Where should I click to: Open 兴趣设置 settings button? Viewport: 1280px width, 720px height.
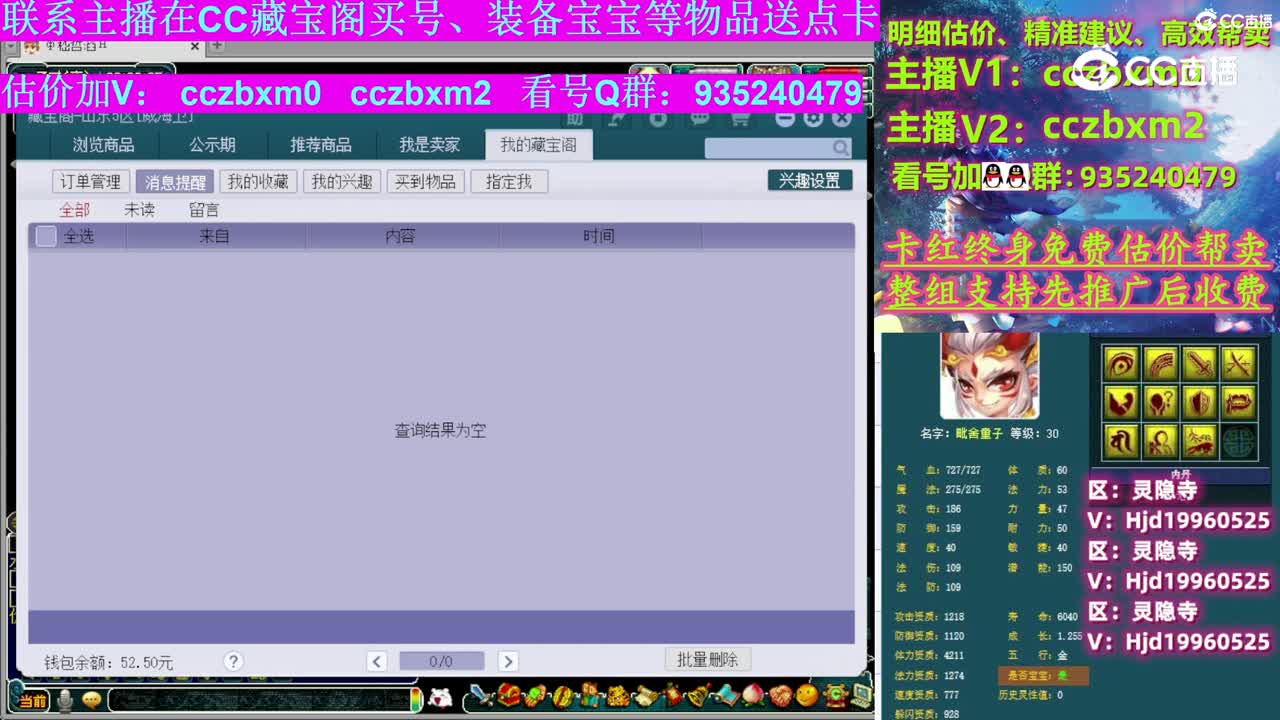[810, 180]
